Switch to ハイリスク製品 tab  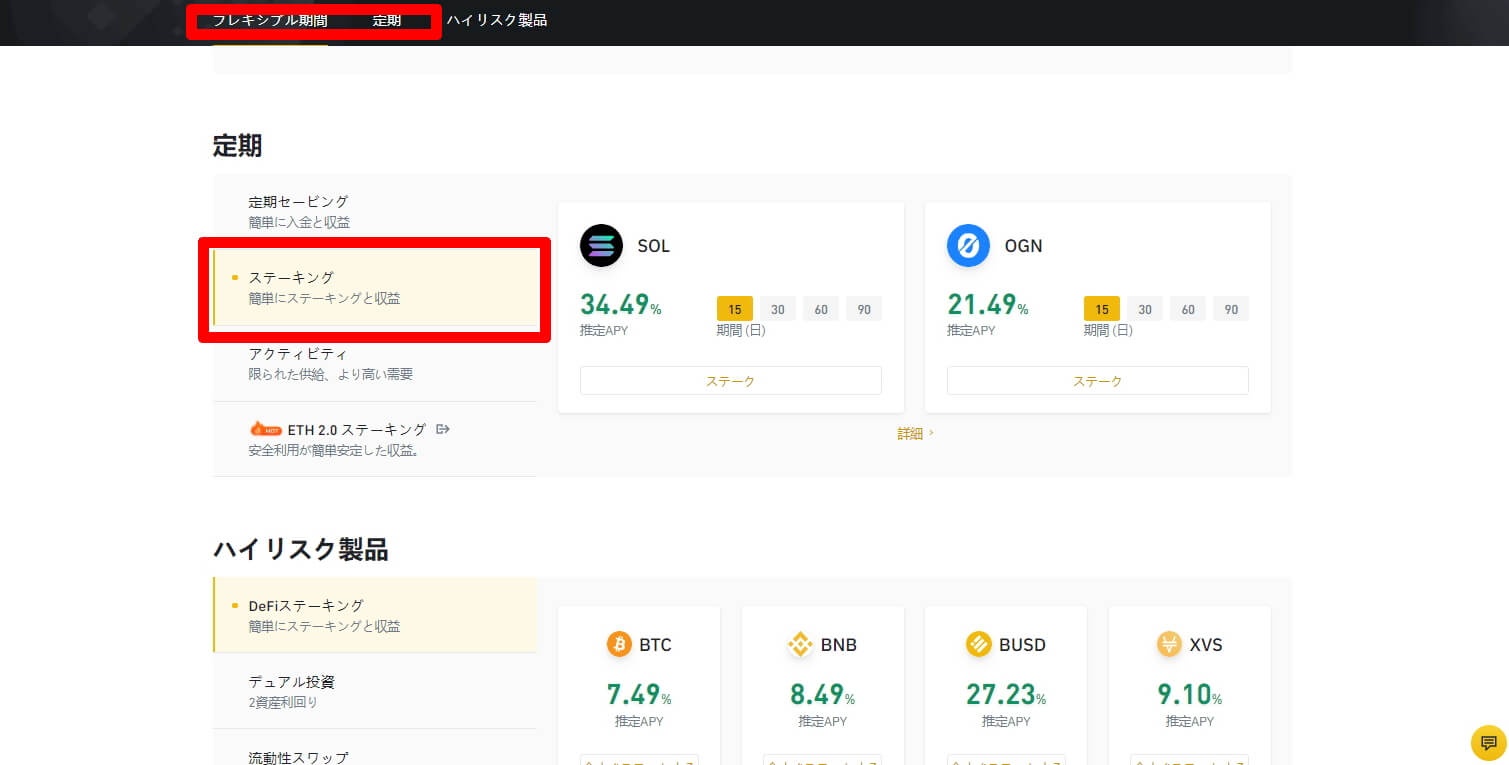(496, 20)
